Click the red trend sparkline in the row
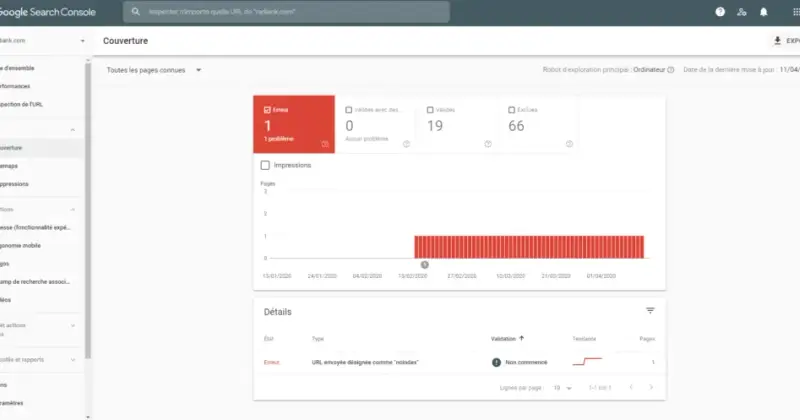The image size is (800, 420). pos(587,361)
